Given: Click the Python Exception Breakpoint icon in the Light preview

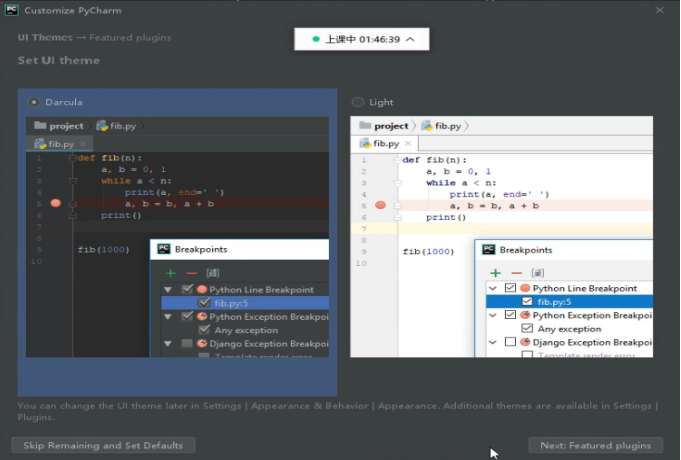Looking at the screenshot, I should point(525,314).
